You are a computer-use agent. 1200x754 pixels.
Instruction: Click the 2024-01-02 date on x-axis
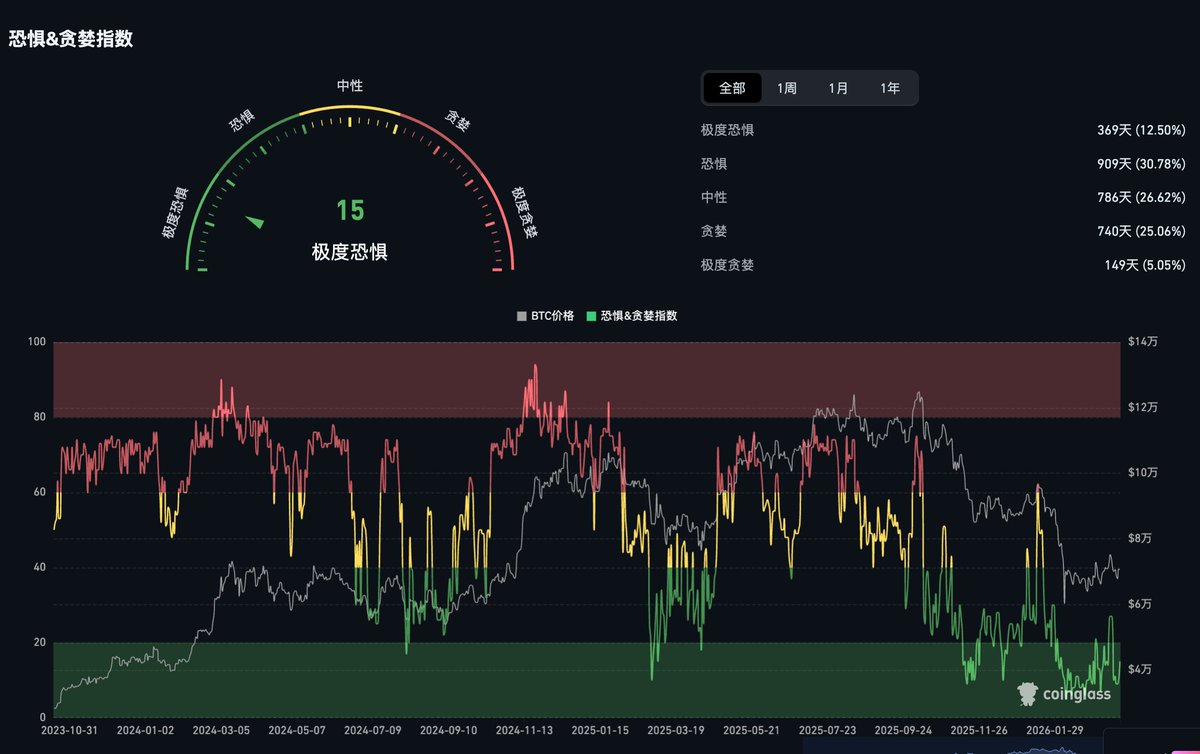[x=145, y=731]
